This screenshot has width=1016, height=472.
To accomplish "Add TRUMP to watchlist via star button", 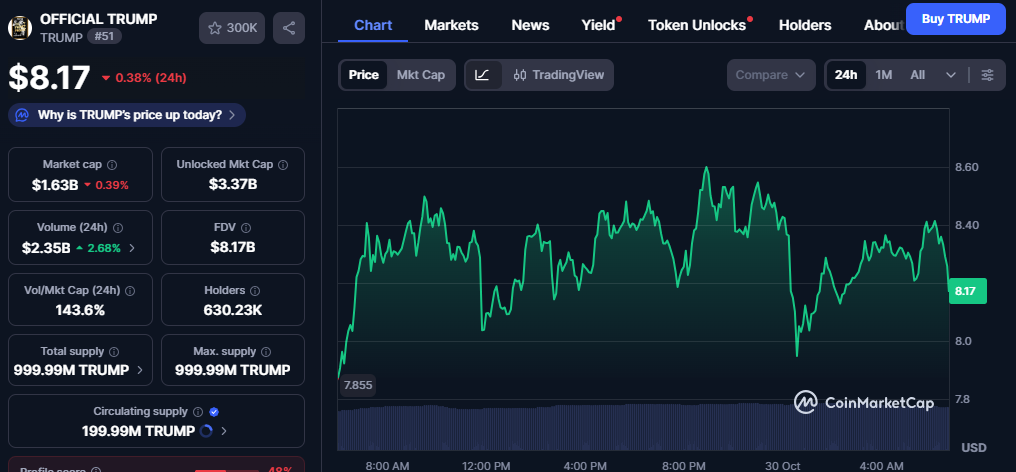I will (x=232, y=28).
